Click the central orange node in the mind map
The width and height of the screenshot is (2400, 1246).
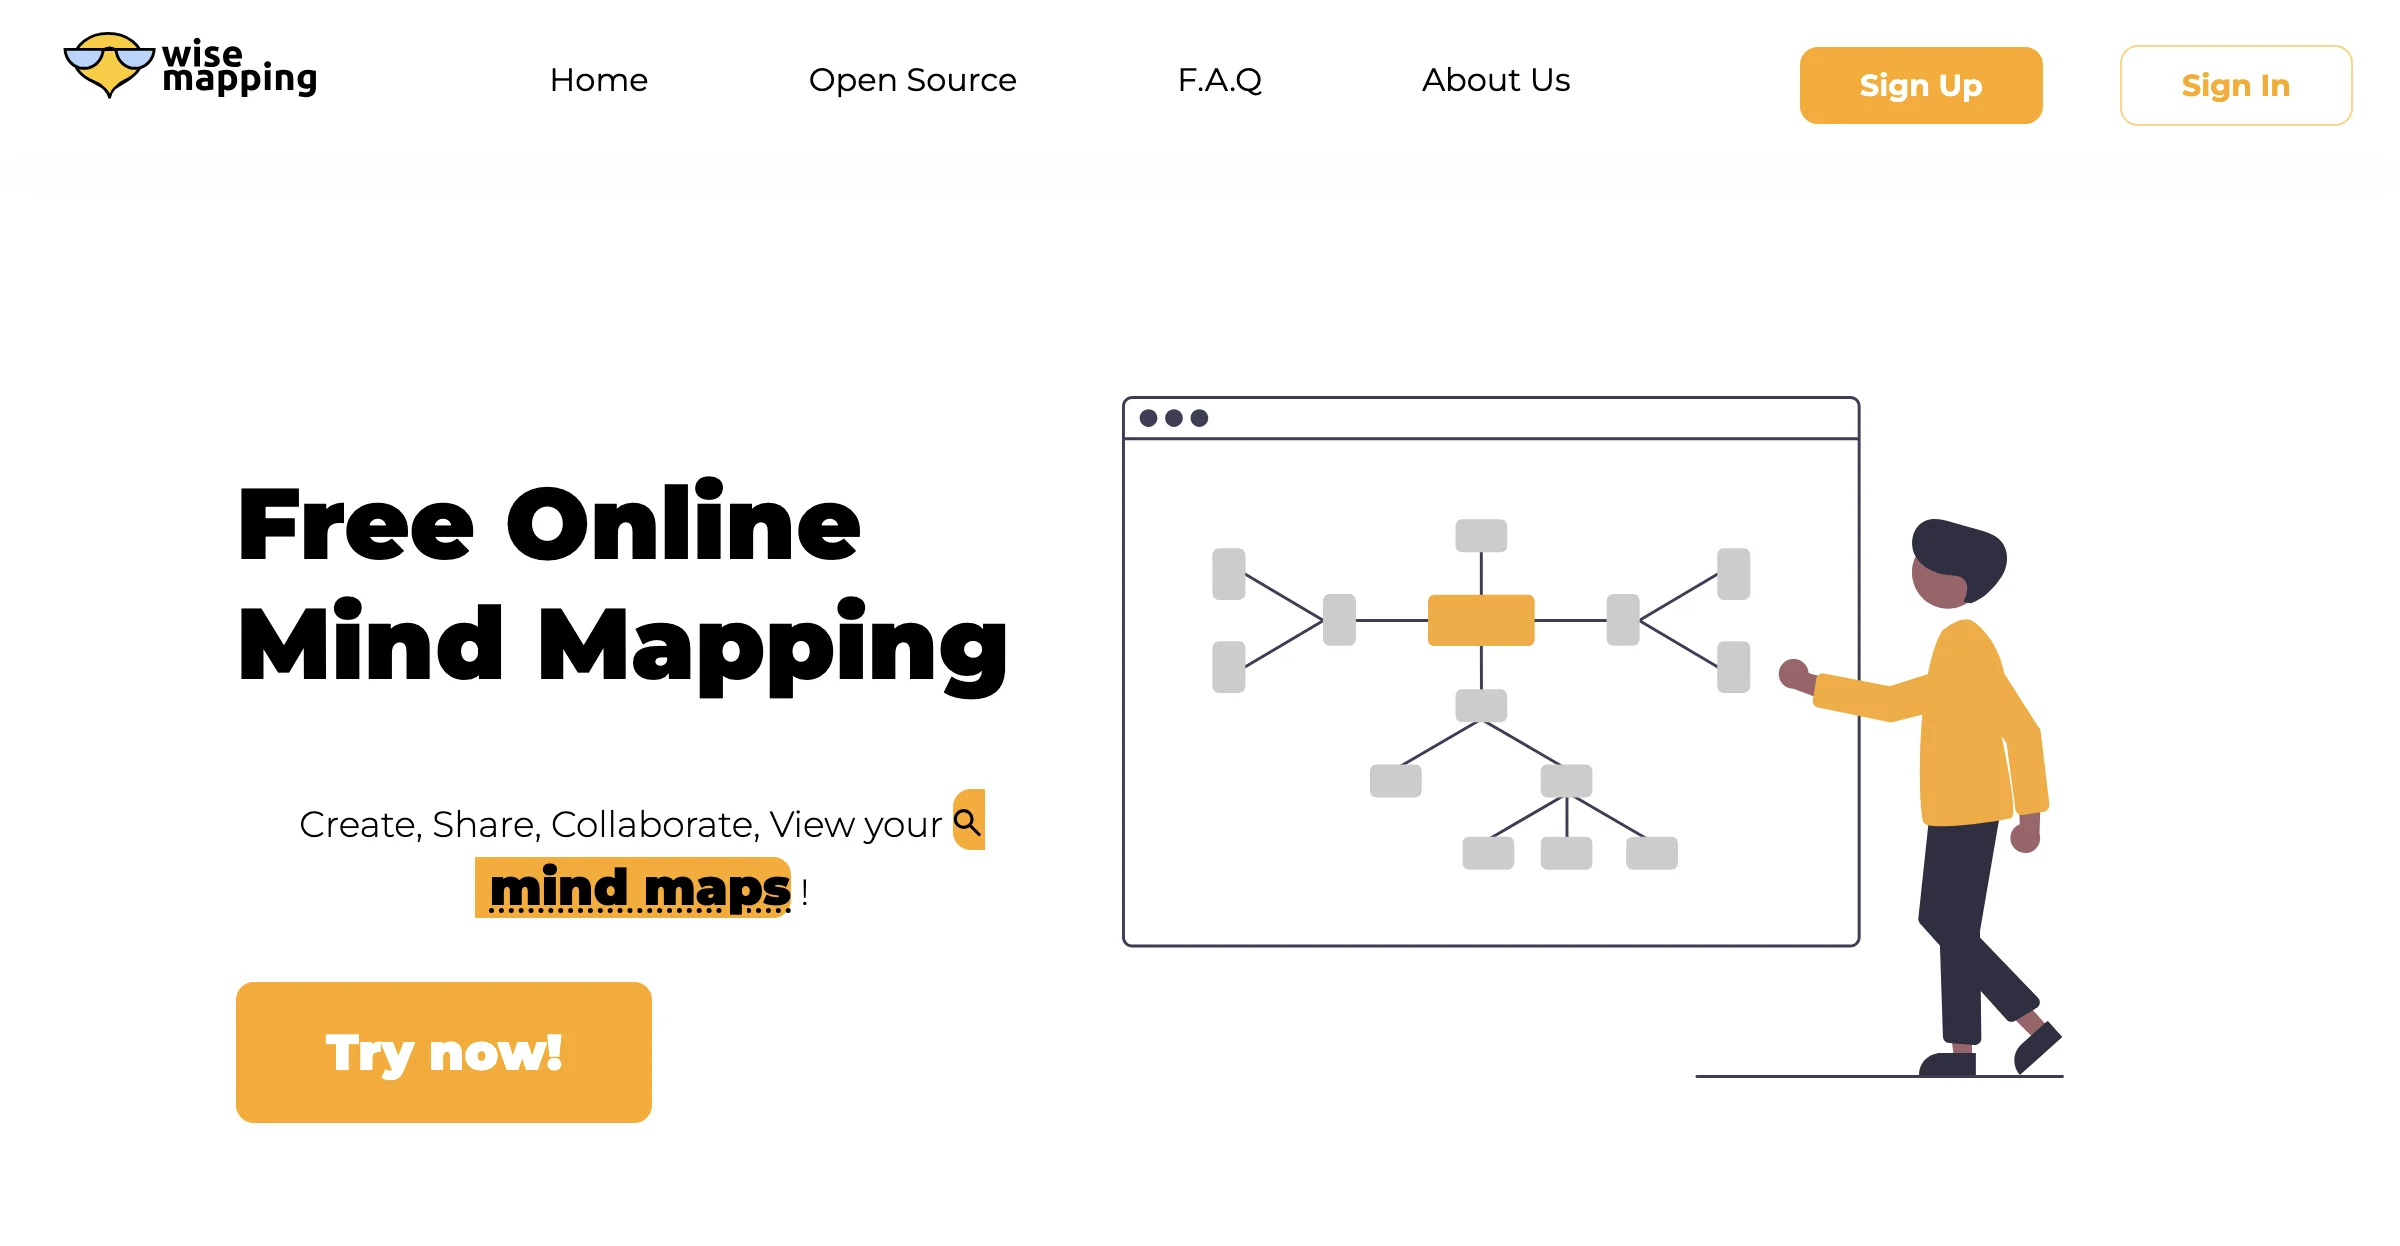click(1478, 617)
